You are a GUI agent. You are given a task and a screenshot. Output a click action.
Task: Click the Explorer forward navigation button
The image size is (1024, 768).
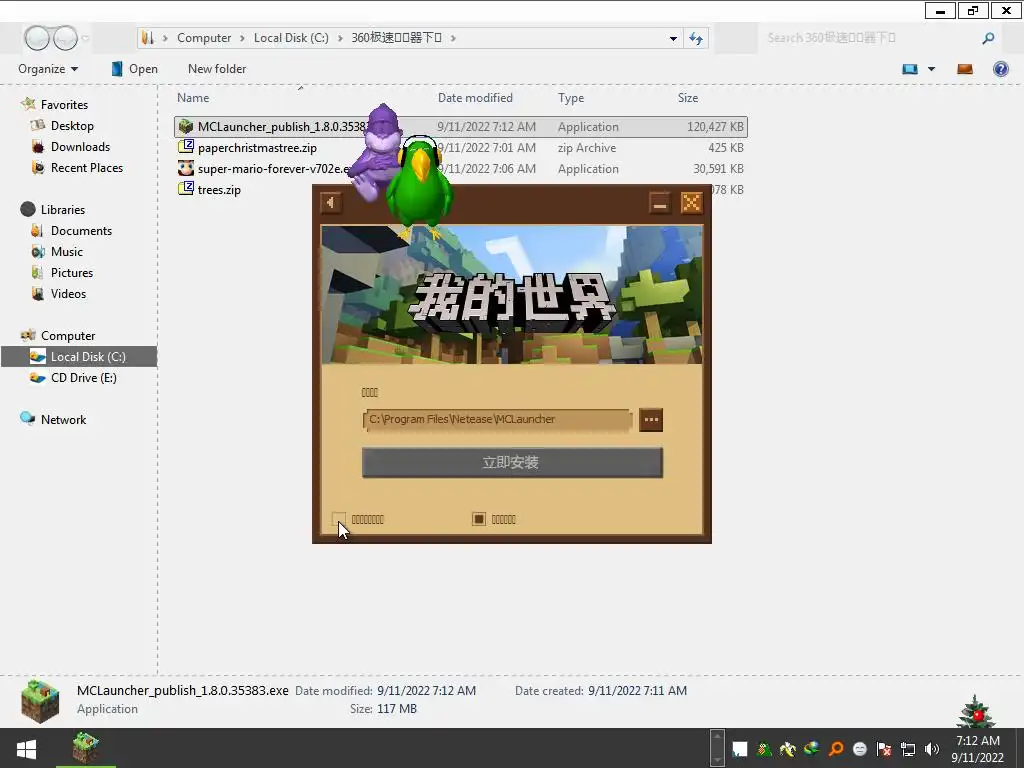[65, 38]
